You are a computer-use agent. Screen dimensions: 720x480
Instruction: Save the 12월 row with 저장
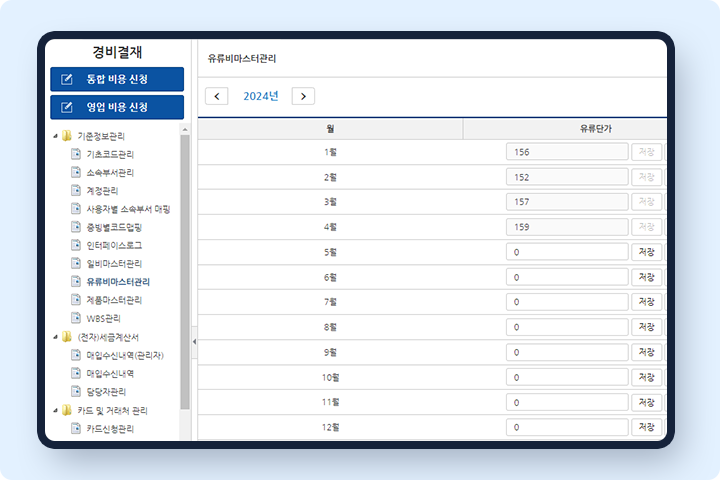point(647,427)
